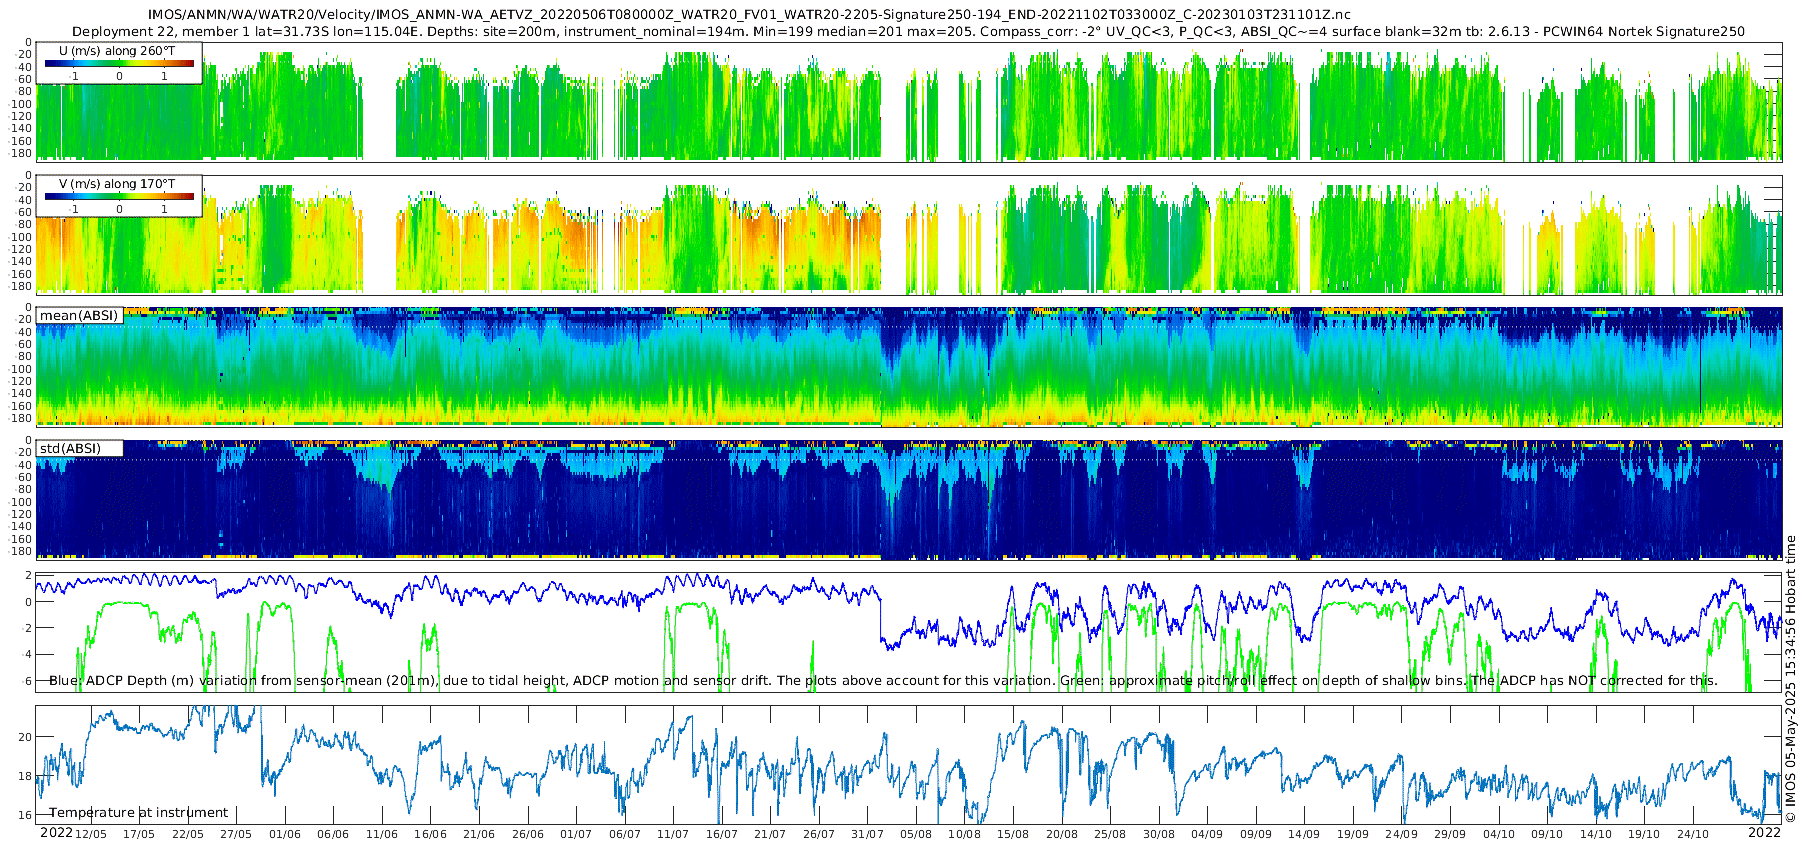The width and height of the screenshot is (1800, 850).
Task: Click the 12/05 date tick
Action: point(90,834)
